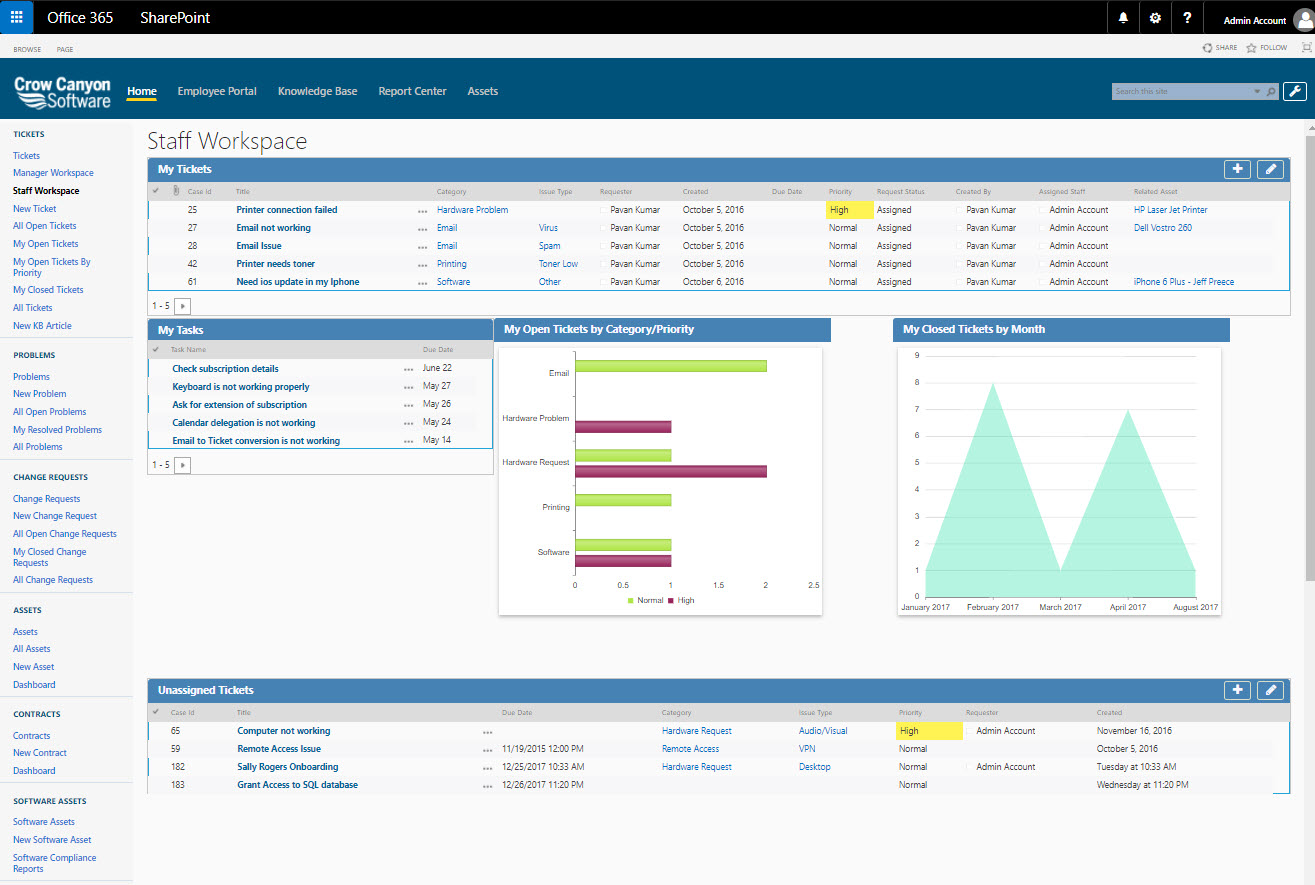Edit My Tickets list with pencil icon
This screenshot has height=885, width=1315.
(x=1269, y=169)
